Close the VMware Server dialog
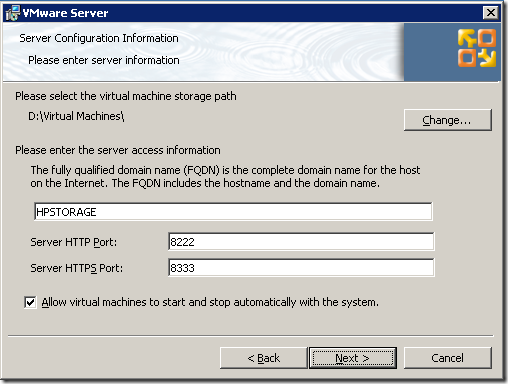508x384 pixels. (491, 13)
